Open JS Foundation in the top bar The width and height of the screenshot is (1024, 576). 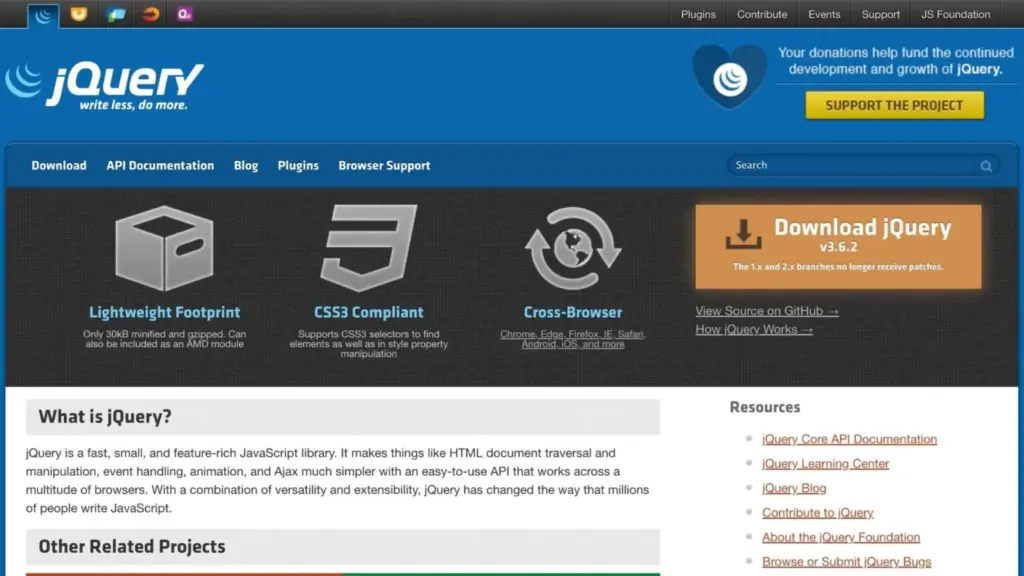[x=955, y=14]
